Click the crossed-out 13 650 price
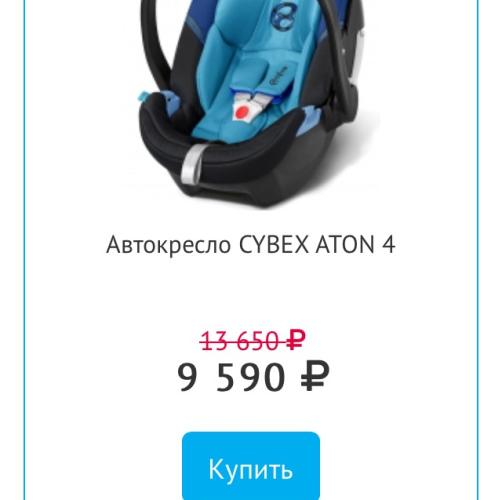The height and width of the screenshot is (500, 502). 252,341
